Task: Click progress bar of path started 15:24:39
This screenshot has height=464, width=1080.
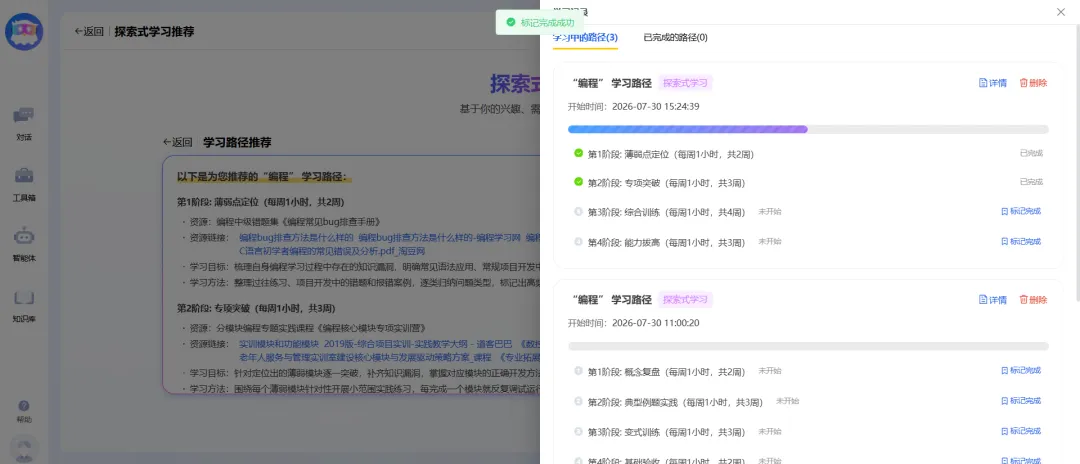Action: click(x=808, y=129)
